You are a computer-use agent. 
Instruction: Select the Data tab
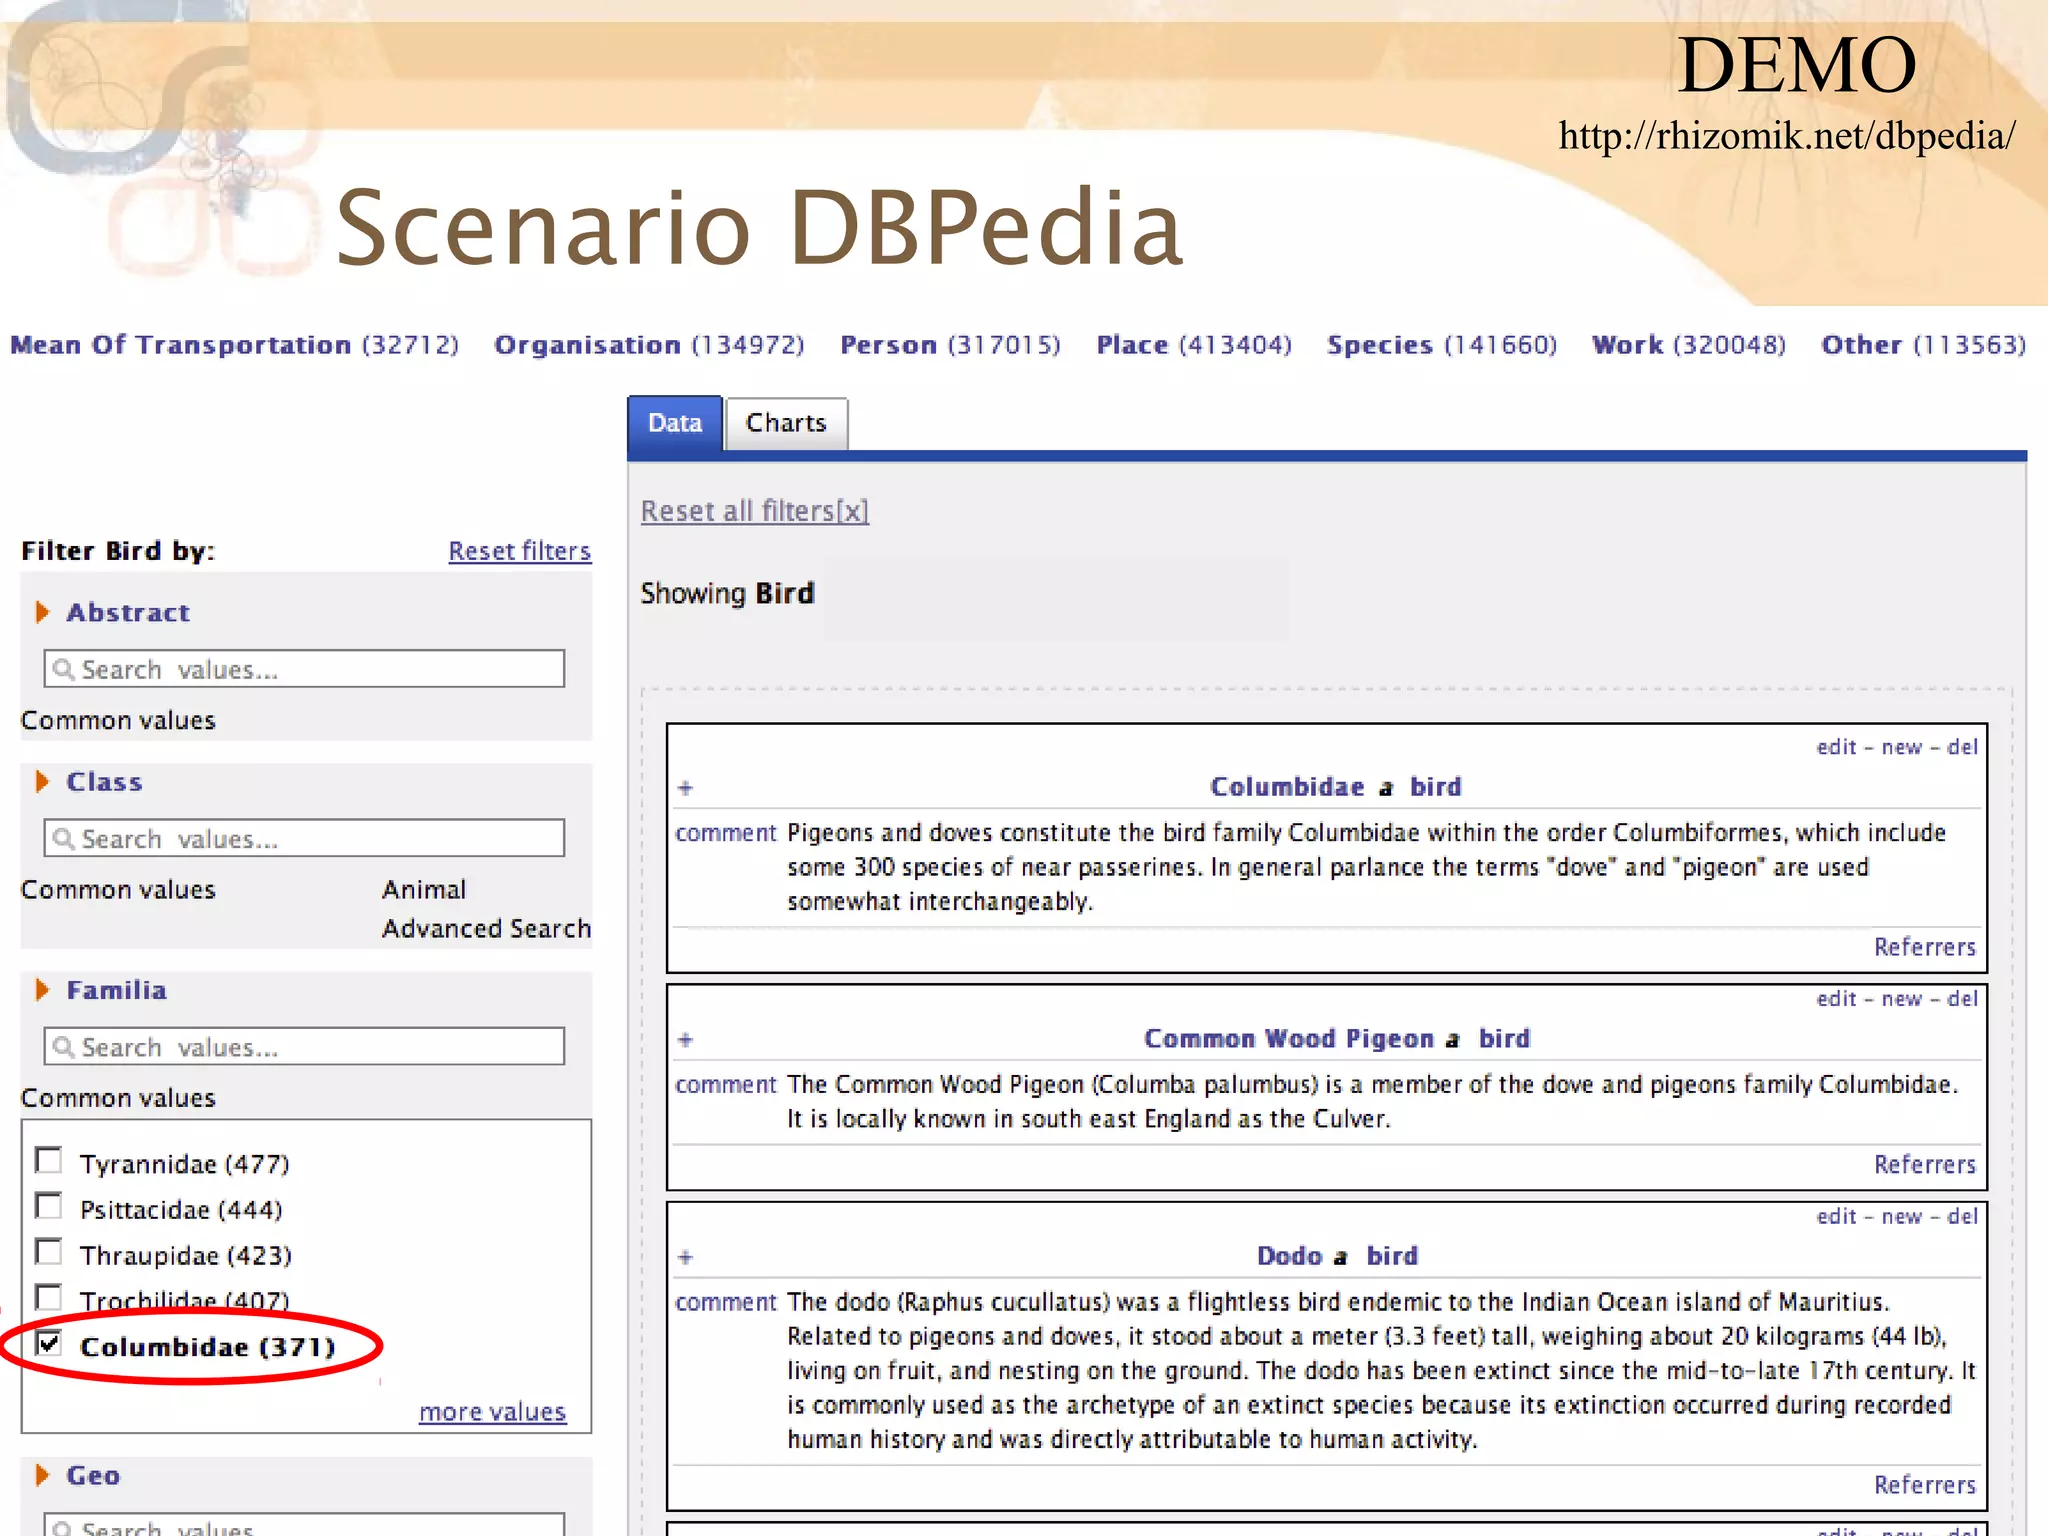(675, 423)
